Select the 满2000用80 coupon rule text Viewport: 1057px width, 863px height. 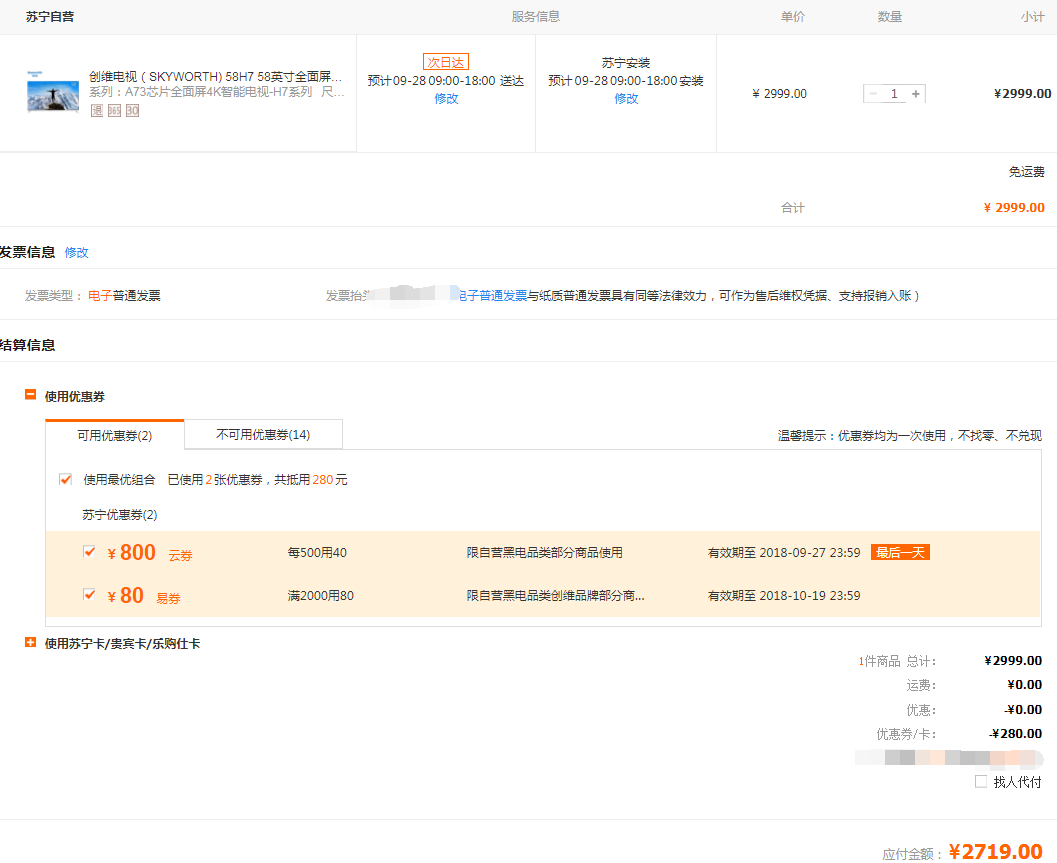[x=320, y=596]
